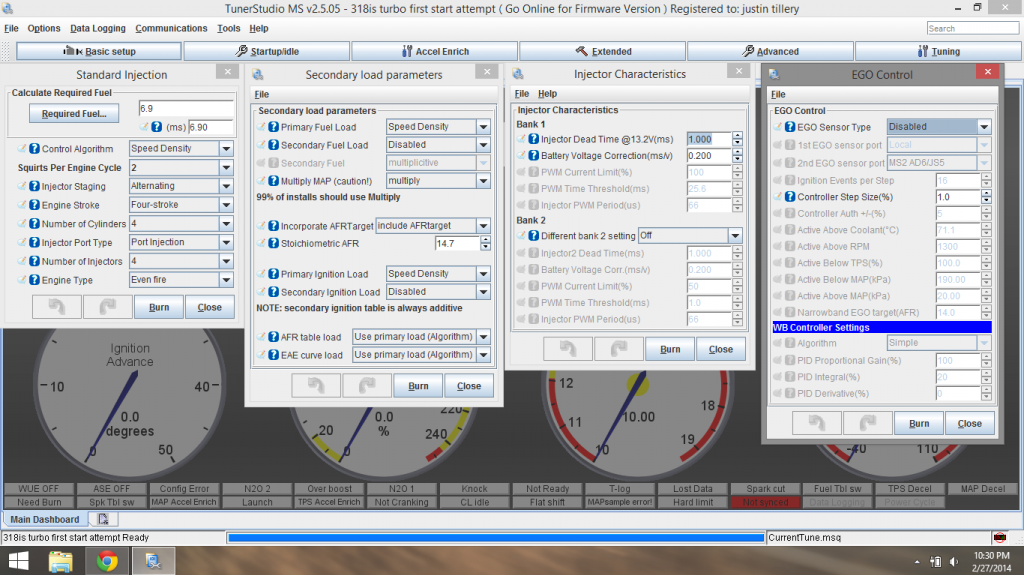Open help for Control Algorithm setting
The image size is (1024, 575).
pyautogui.click(x=35, y=149)
